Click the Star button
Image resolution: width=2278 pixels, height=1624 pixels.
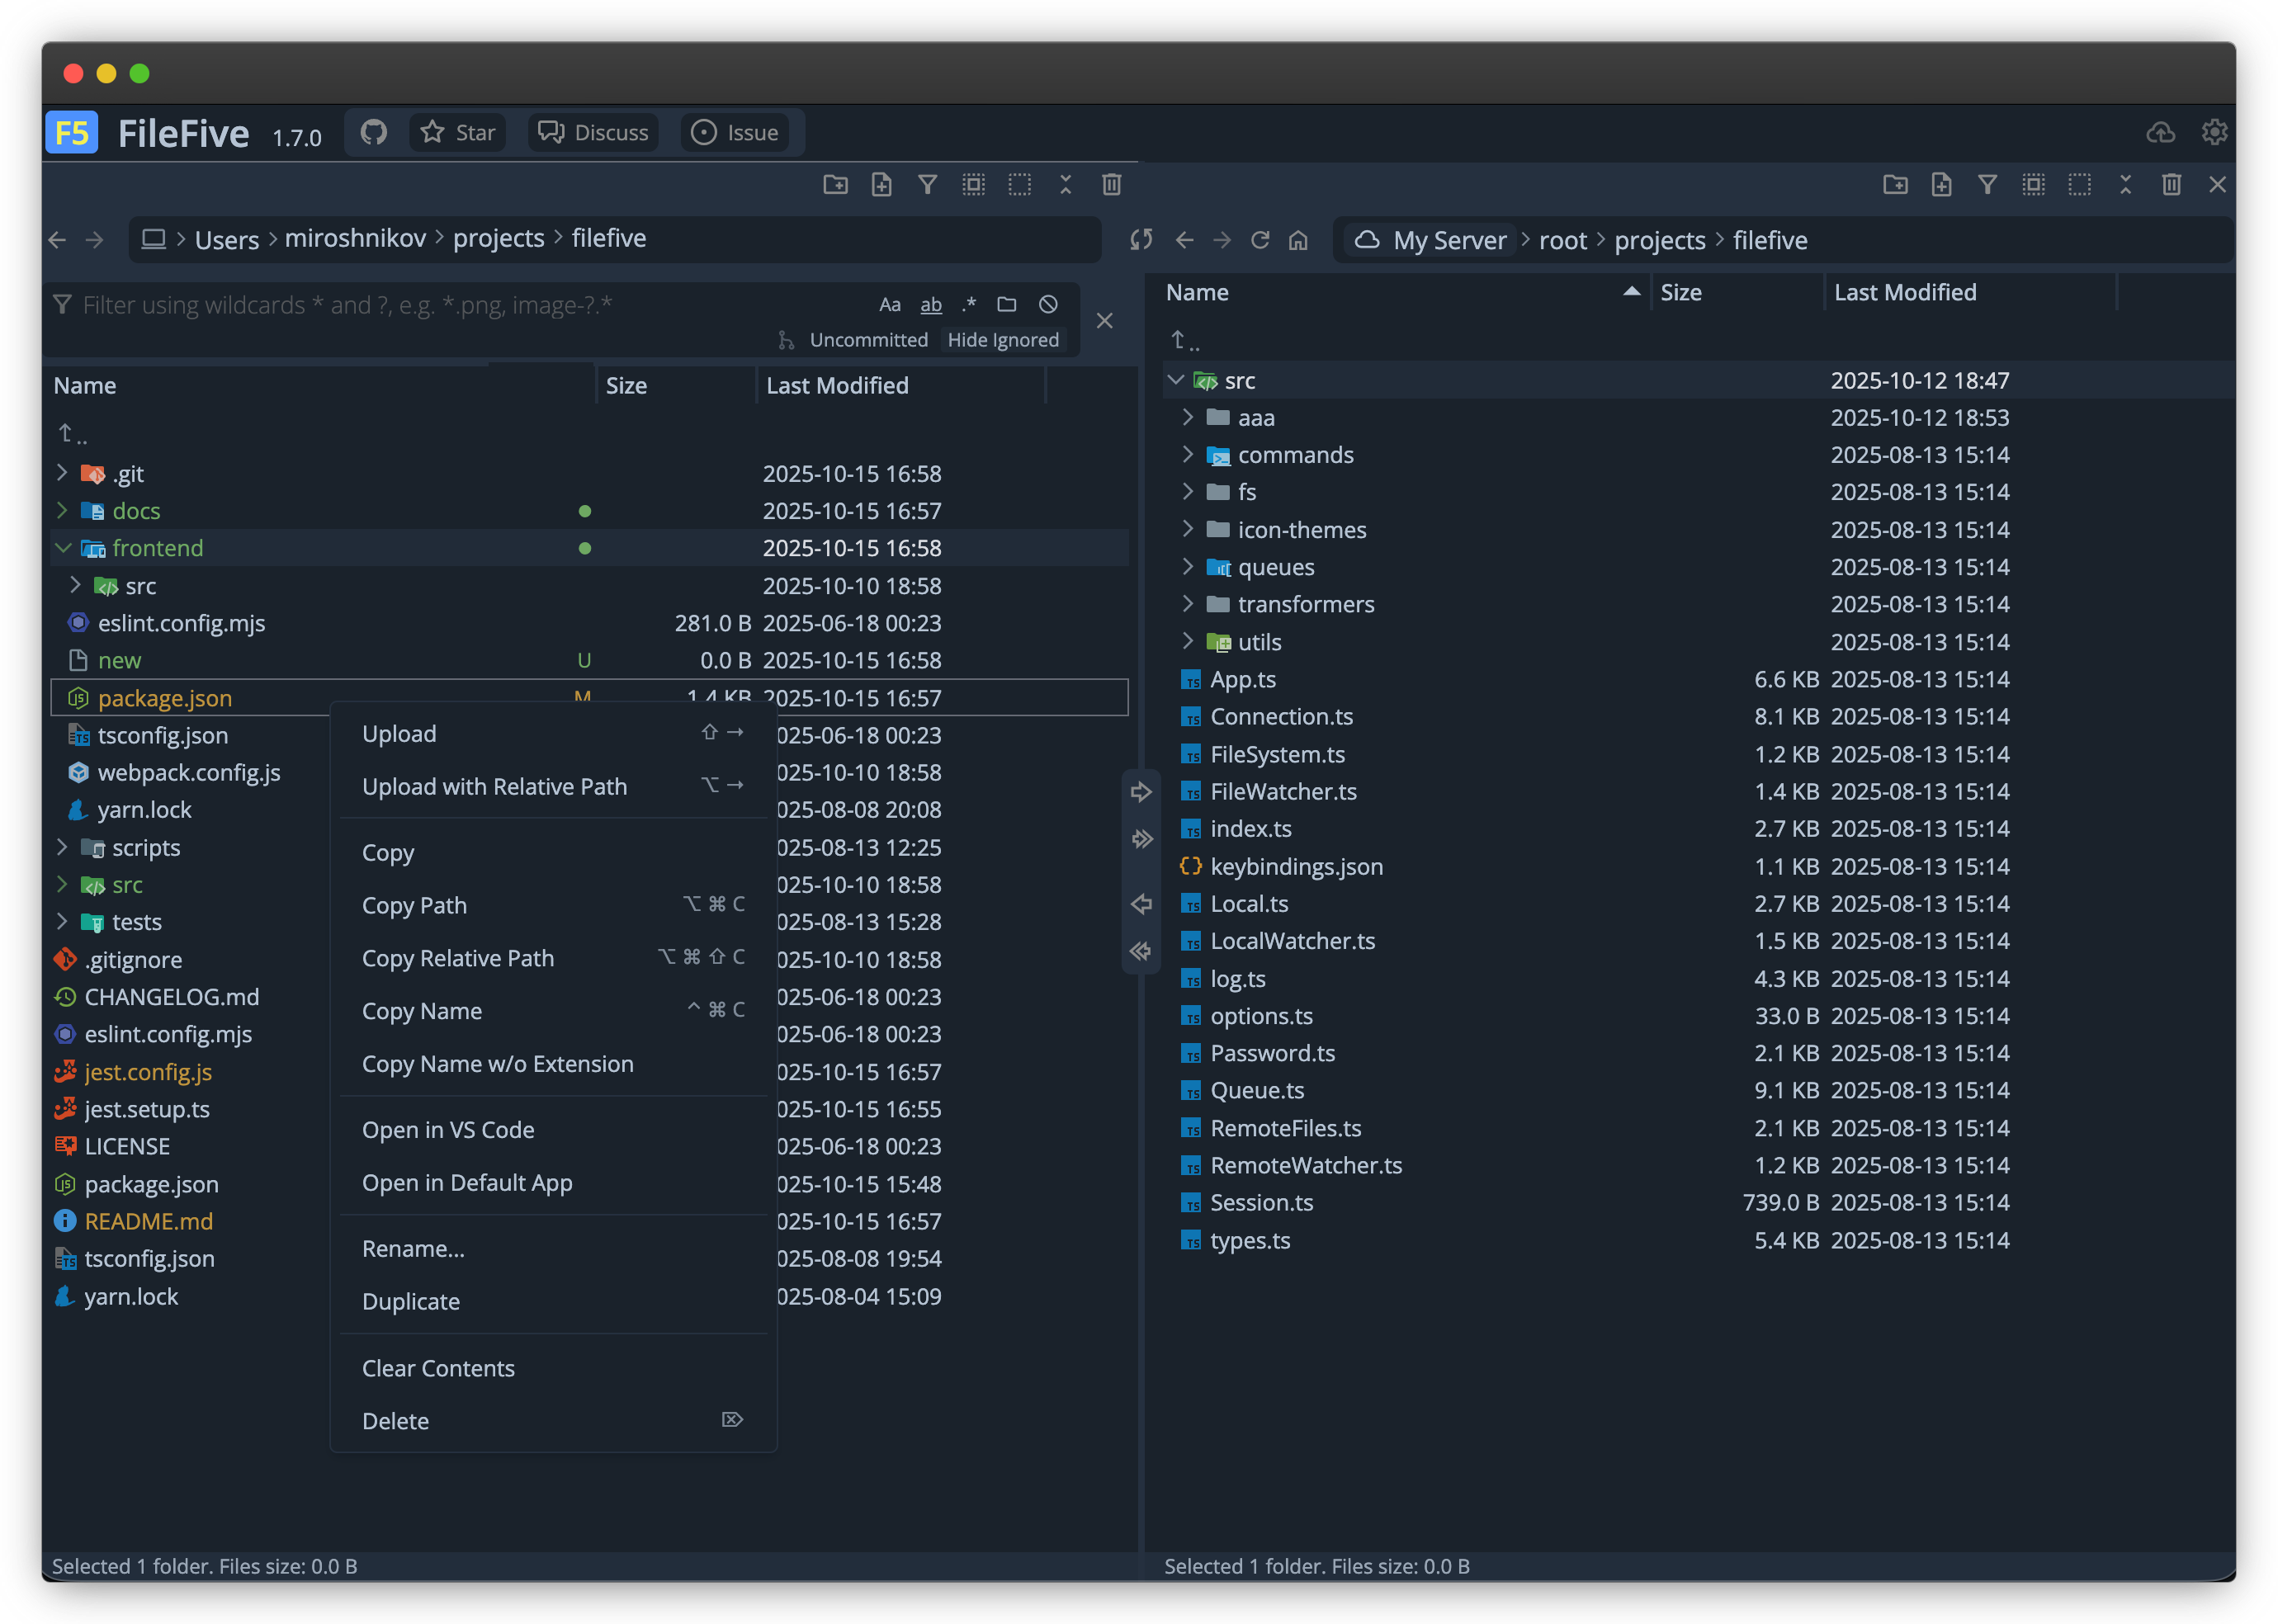(x=458, y=132)
